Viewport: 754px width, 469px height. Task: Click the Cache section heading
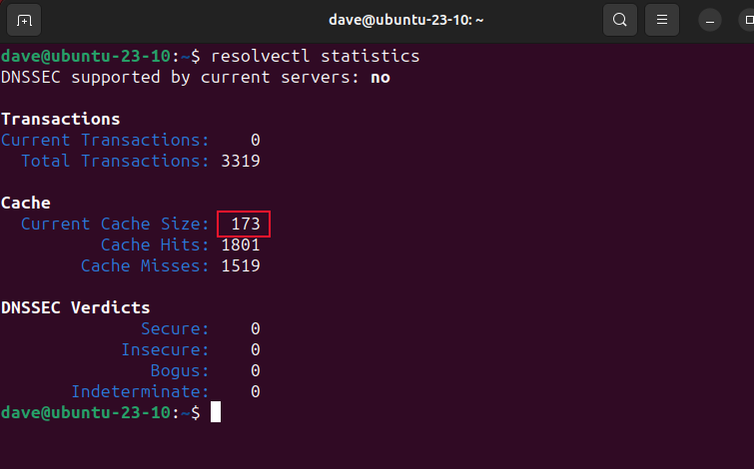(x=26, y=203)
